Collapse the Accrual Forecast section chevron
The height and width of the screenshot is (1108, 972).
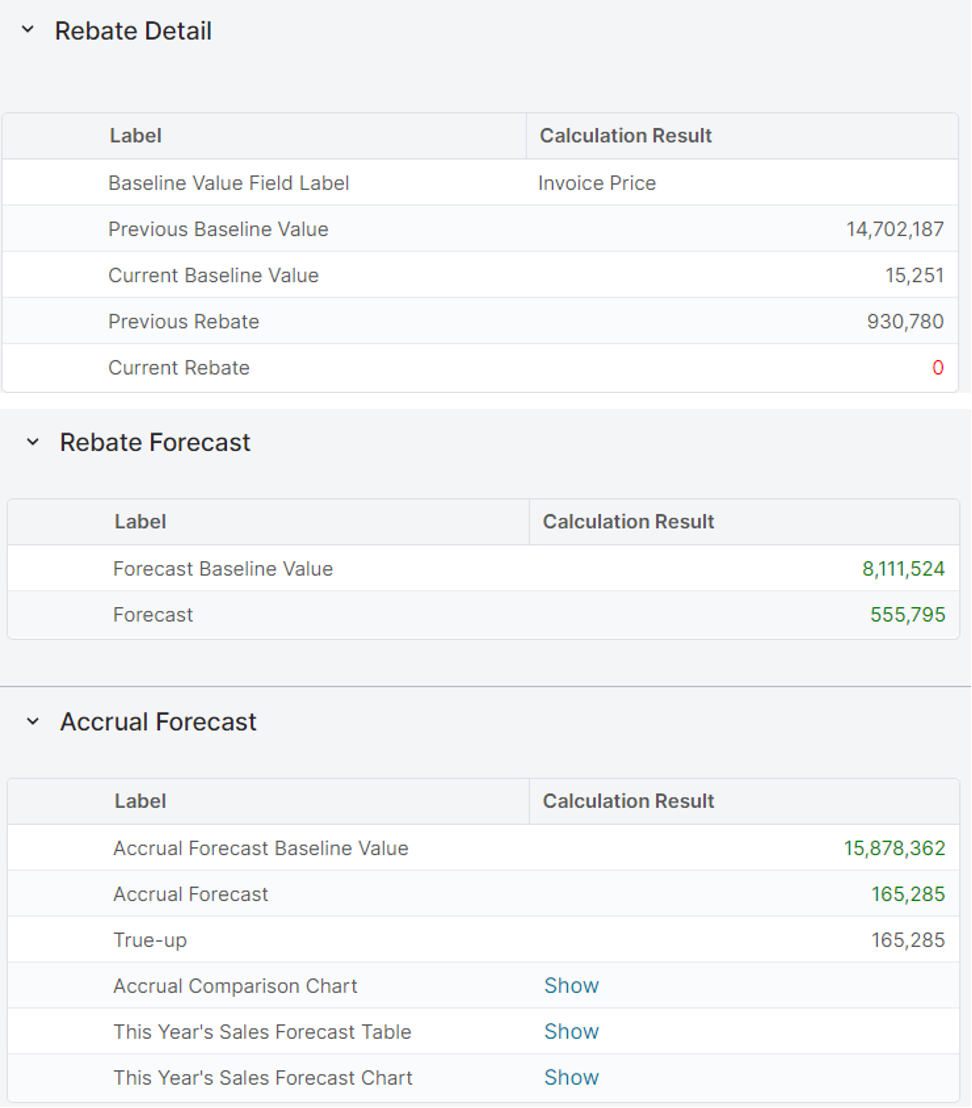point(33,721)
